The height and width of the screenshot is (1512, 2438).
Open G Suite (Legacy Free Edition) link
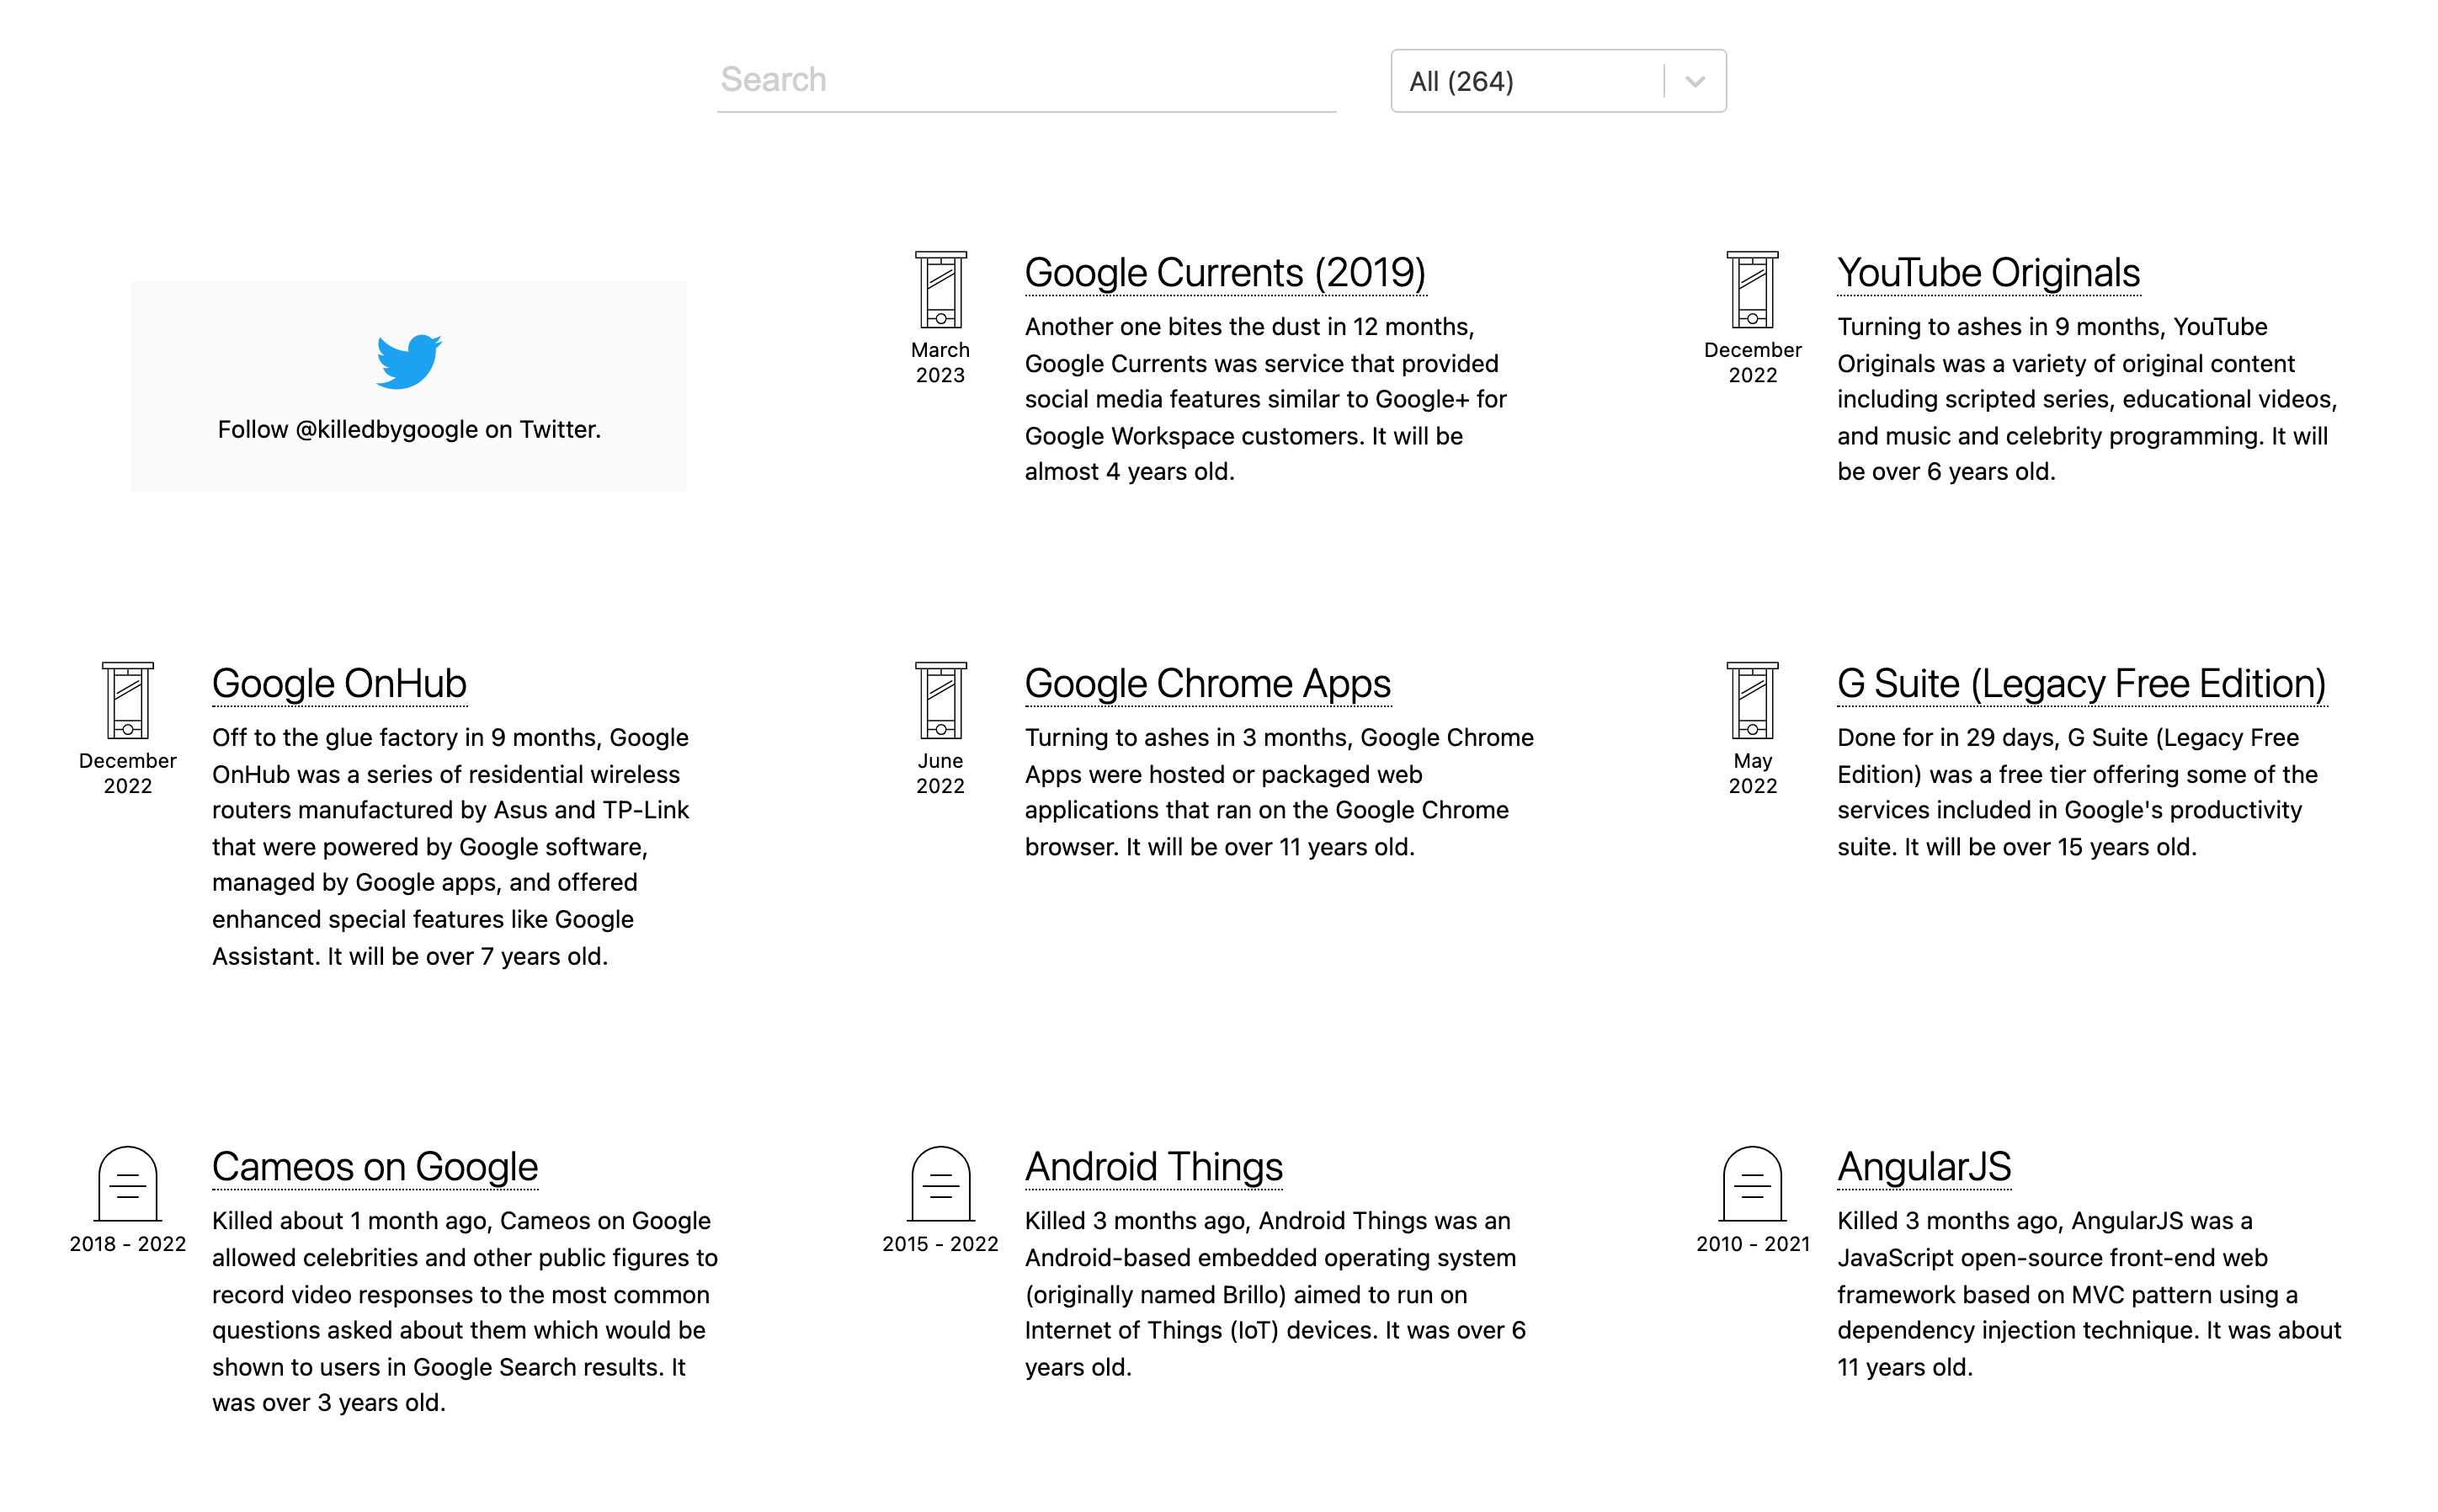[2081, 684]
